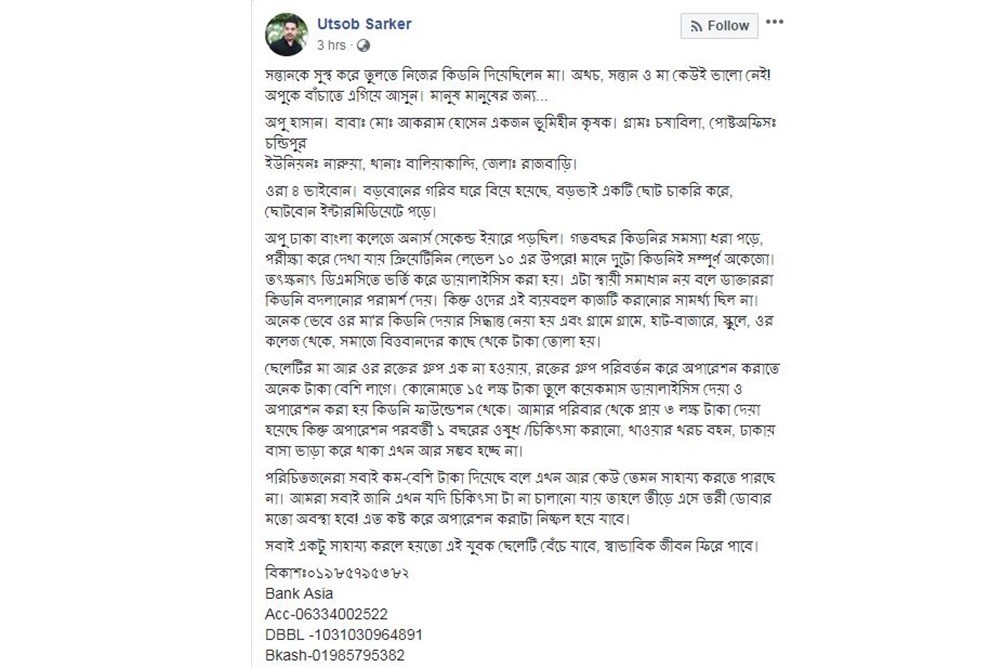The image size is (1000, 667).
Task: Click the DBBL -1031030964891 line
Action: tap(344, 635)
